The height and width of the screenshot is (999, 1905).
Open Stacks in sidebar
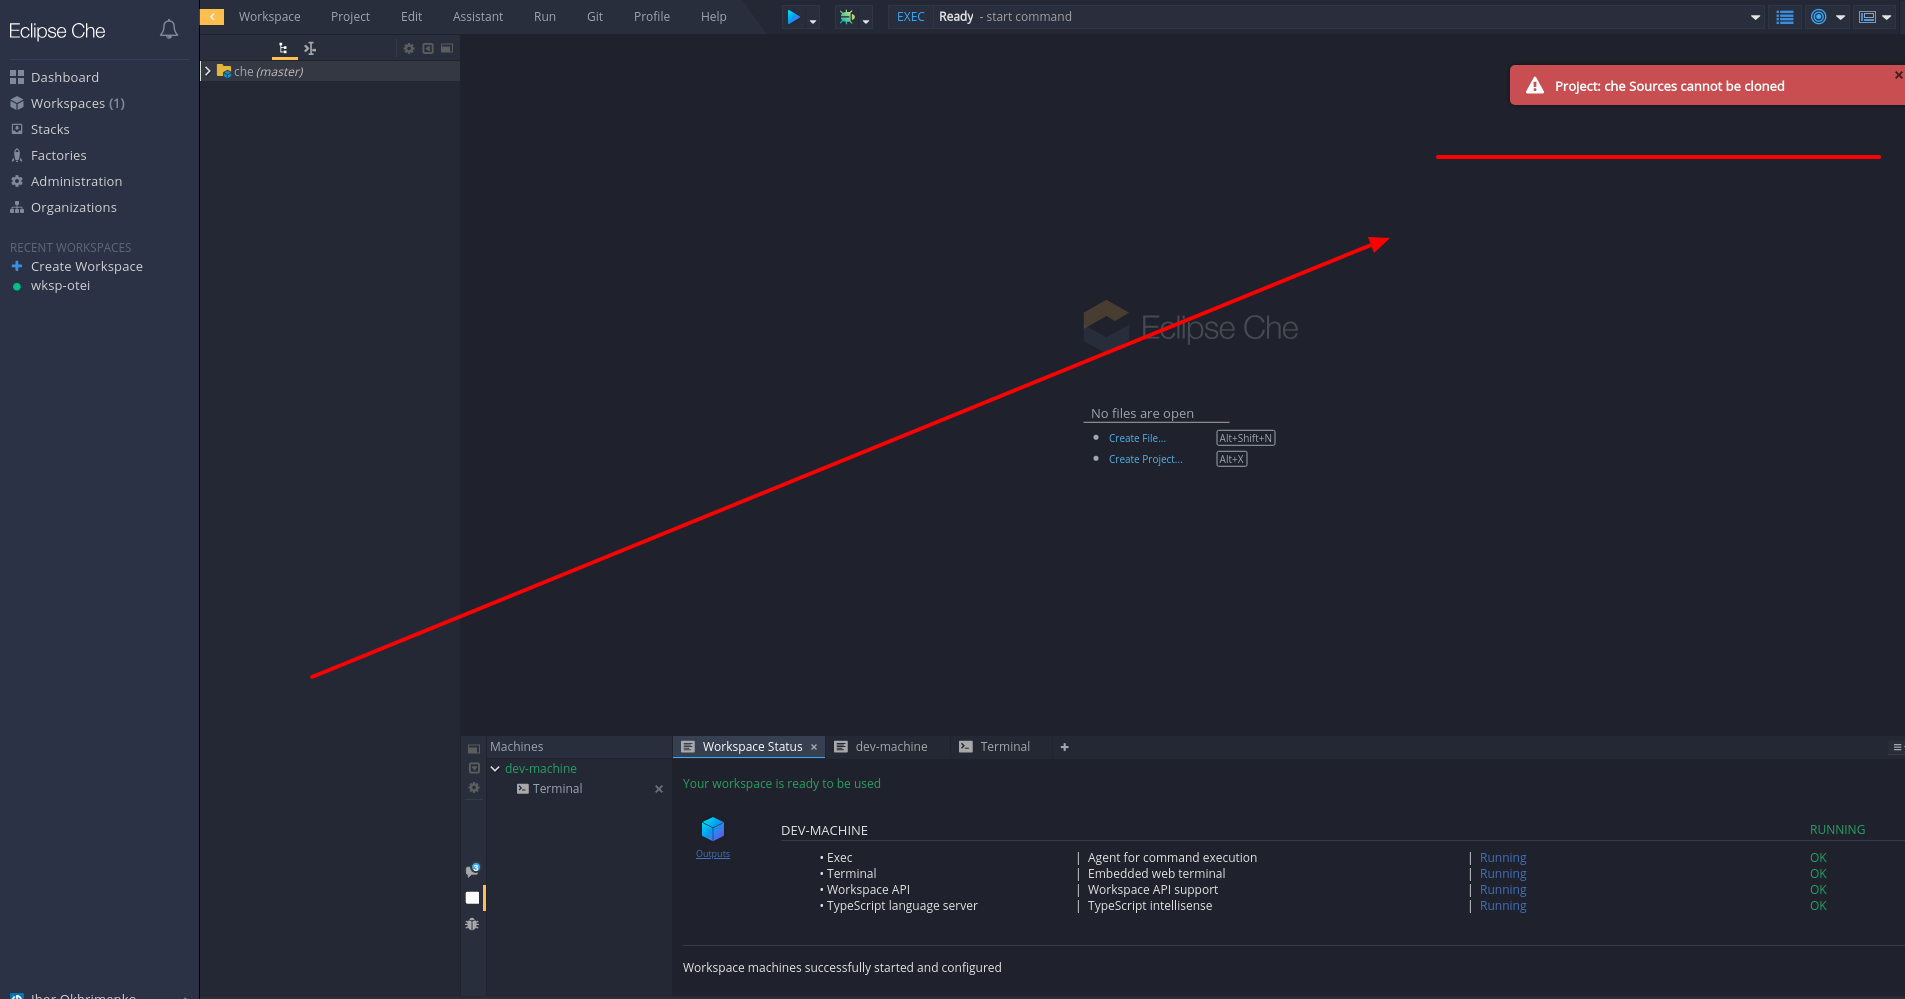(50, 129)
